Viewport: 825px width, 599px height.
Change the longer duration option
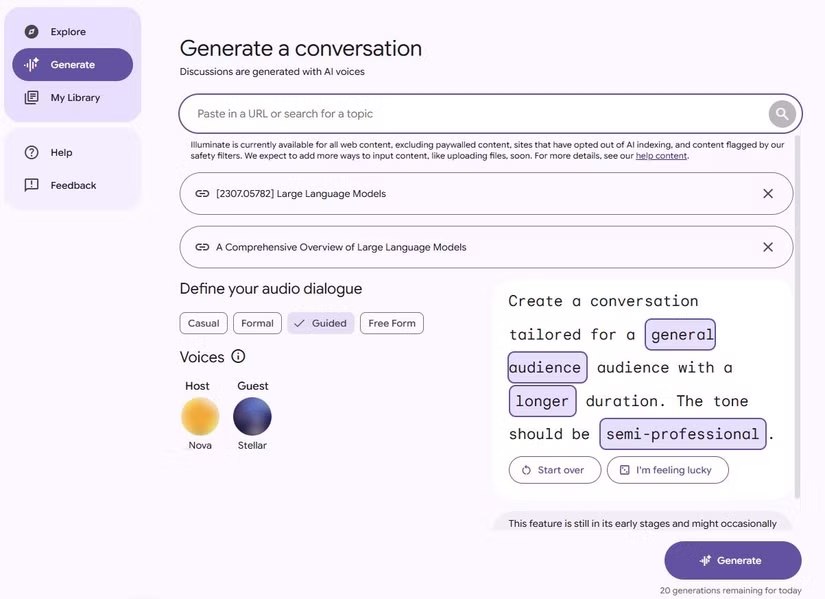pos(543,401)
